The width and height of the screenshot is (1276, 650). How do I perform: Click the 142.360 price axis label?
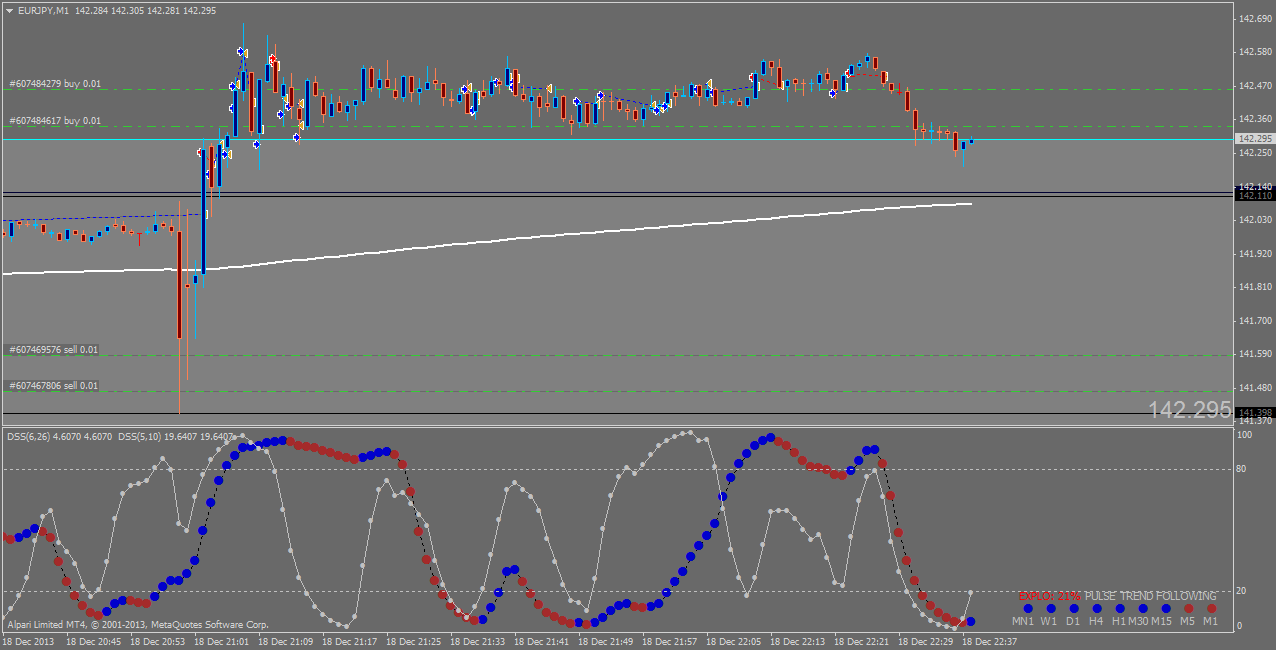(x=1255, y=119)
